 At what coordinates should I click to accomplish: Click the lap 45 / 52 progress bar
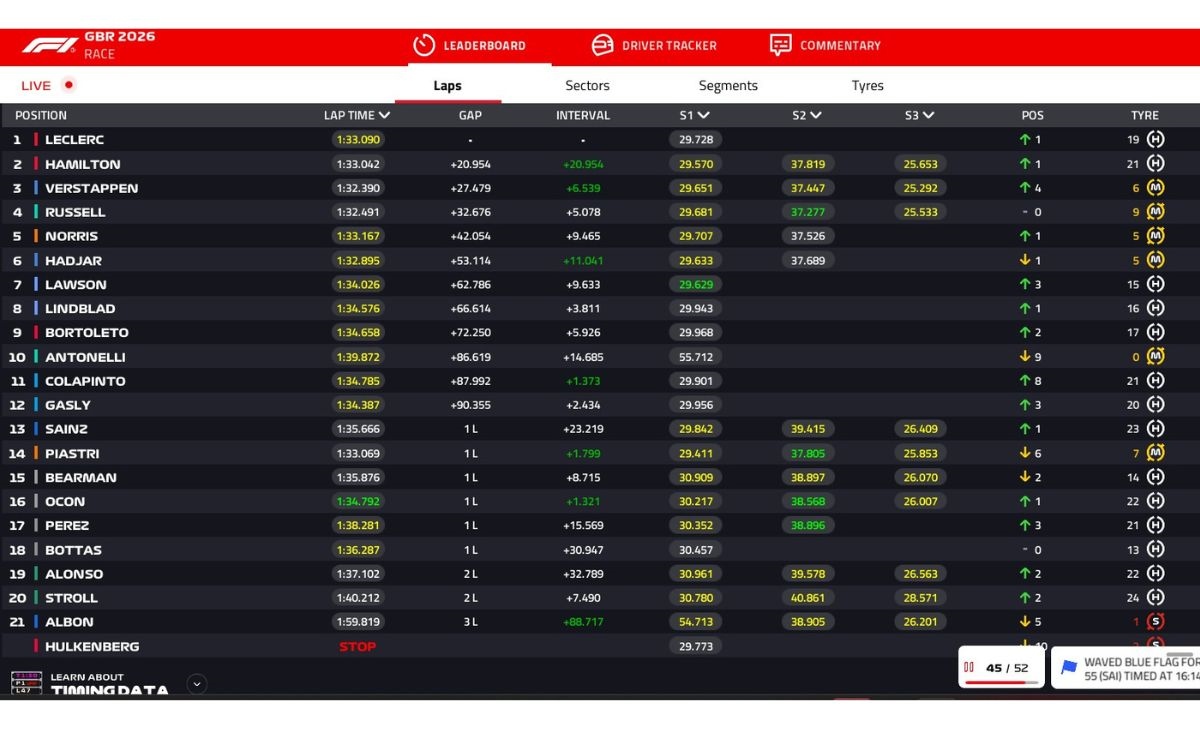(x=1001, y=682)
